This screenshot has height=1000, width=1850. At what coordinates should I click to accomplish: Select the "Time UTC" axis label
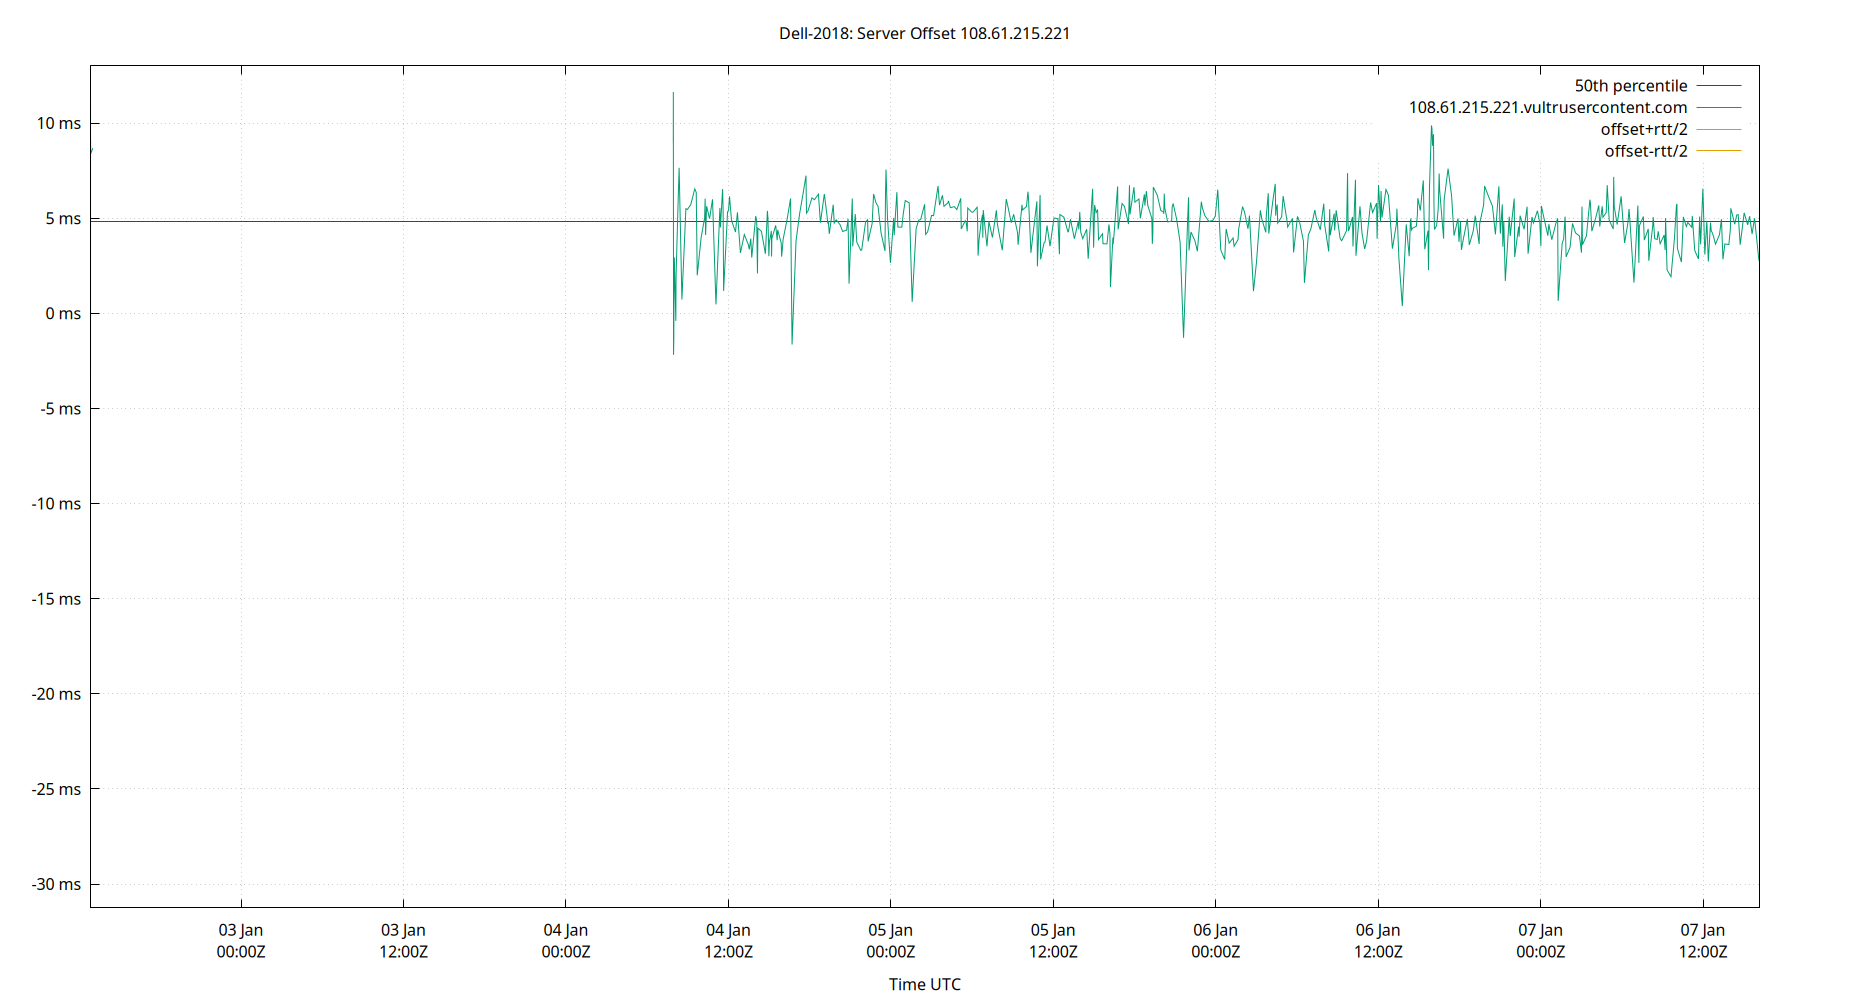click(x=923, y=984)
